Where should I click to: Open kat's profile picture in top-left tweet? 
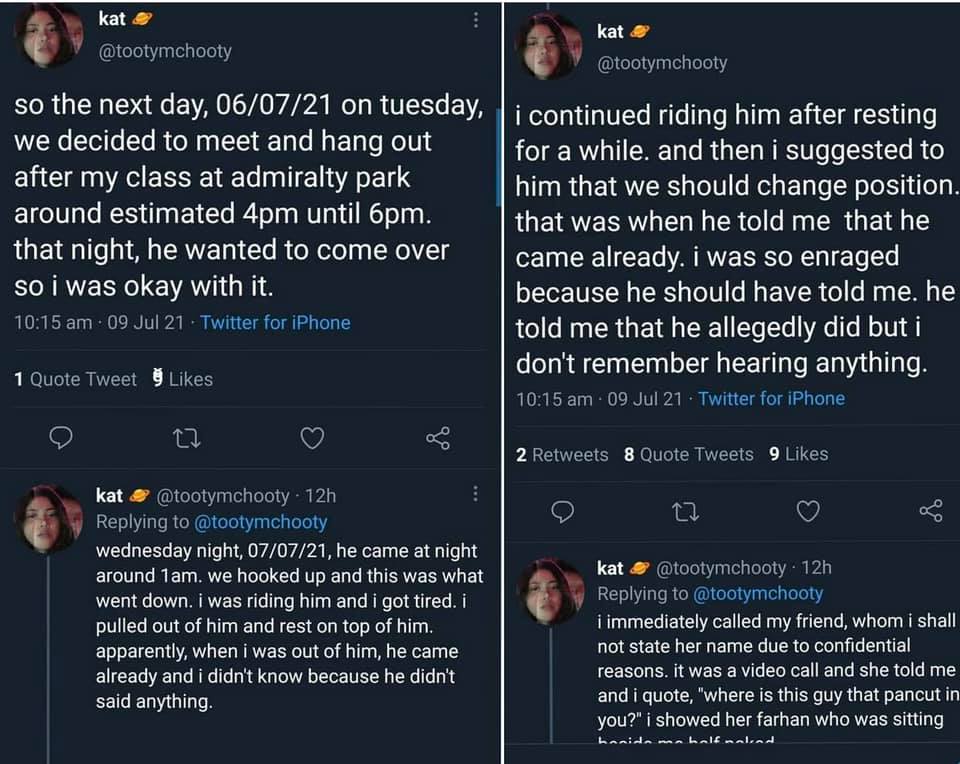click(x=48, y=36)
